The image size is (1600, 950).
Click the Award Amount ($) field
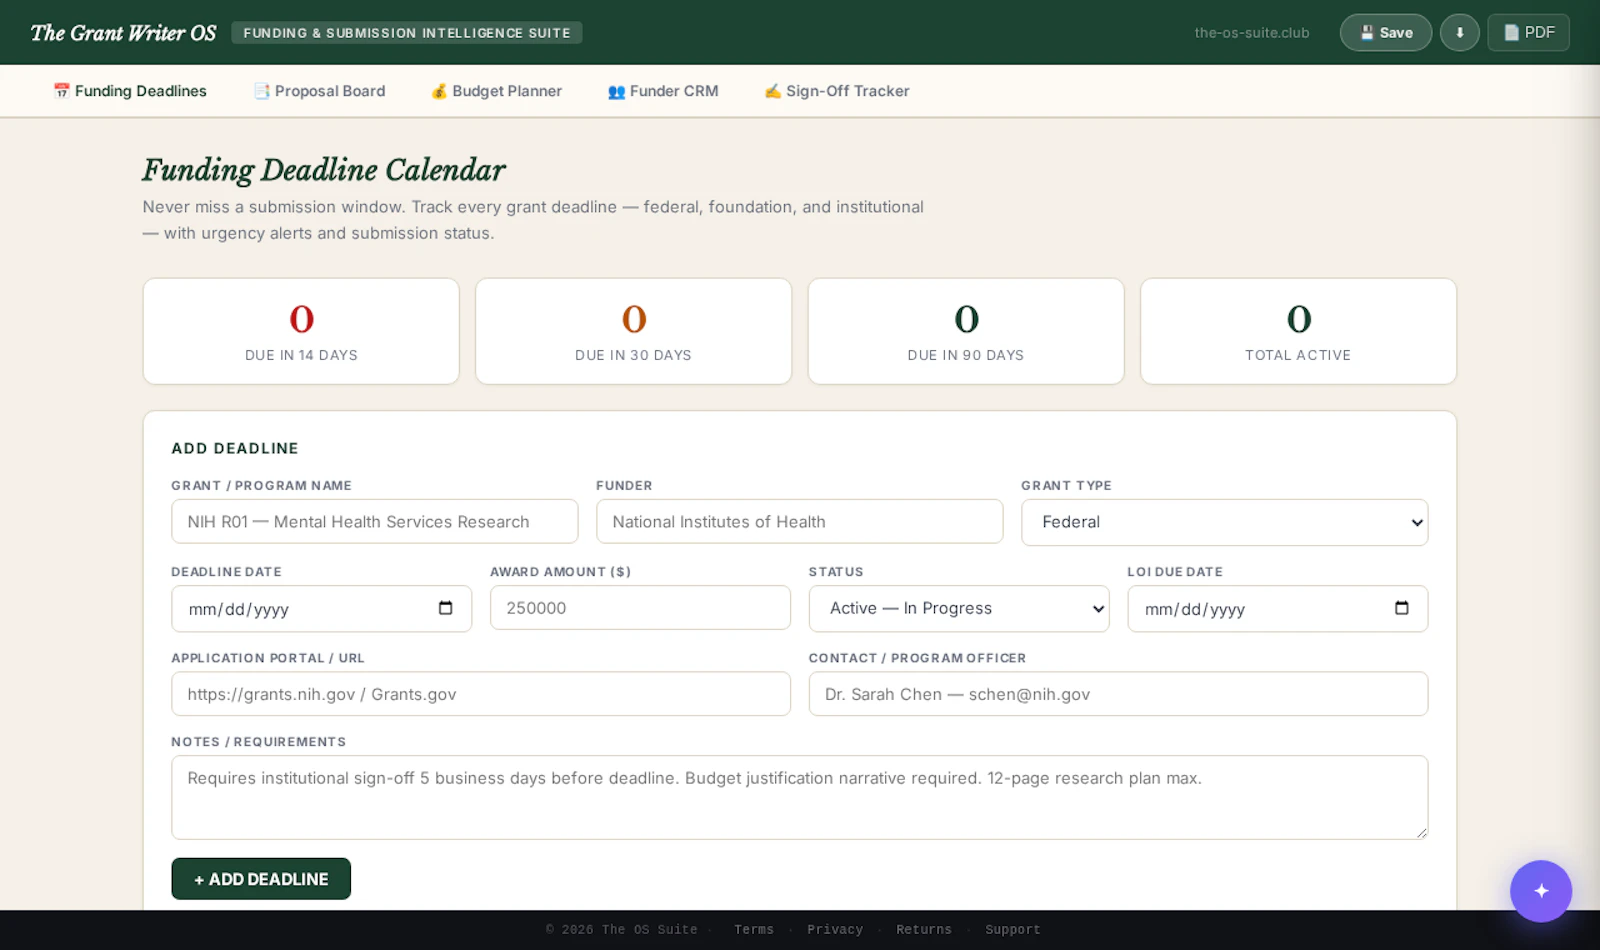pyautogui.click(x=640, y=608)
